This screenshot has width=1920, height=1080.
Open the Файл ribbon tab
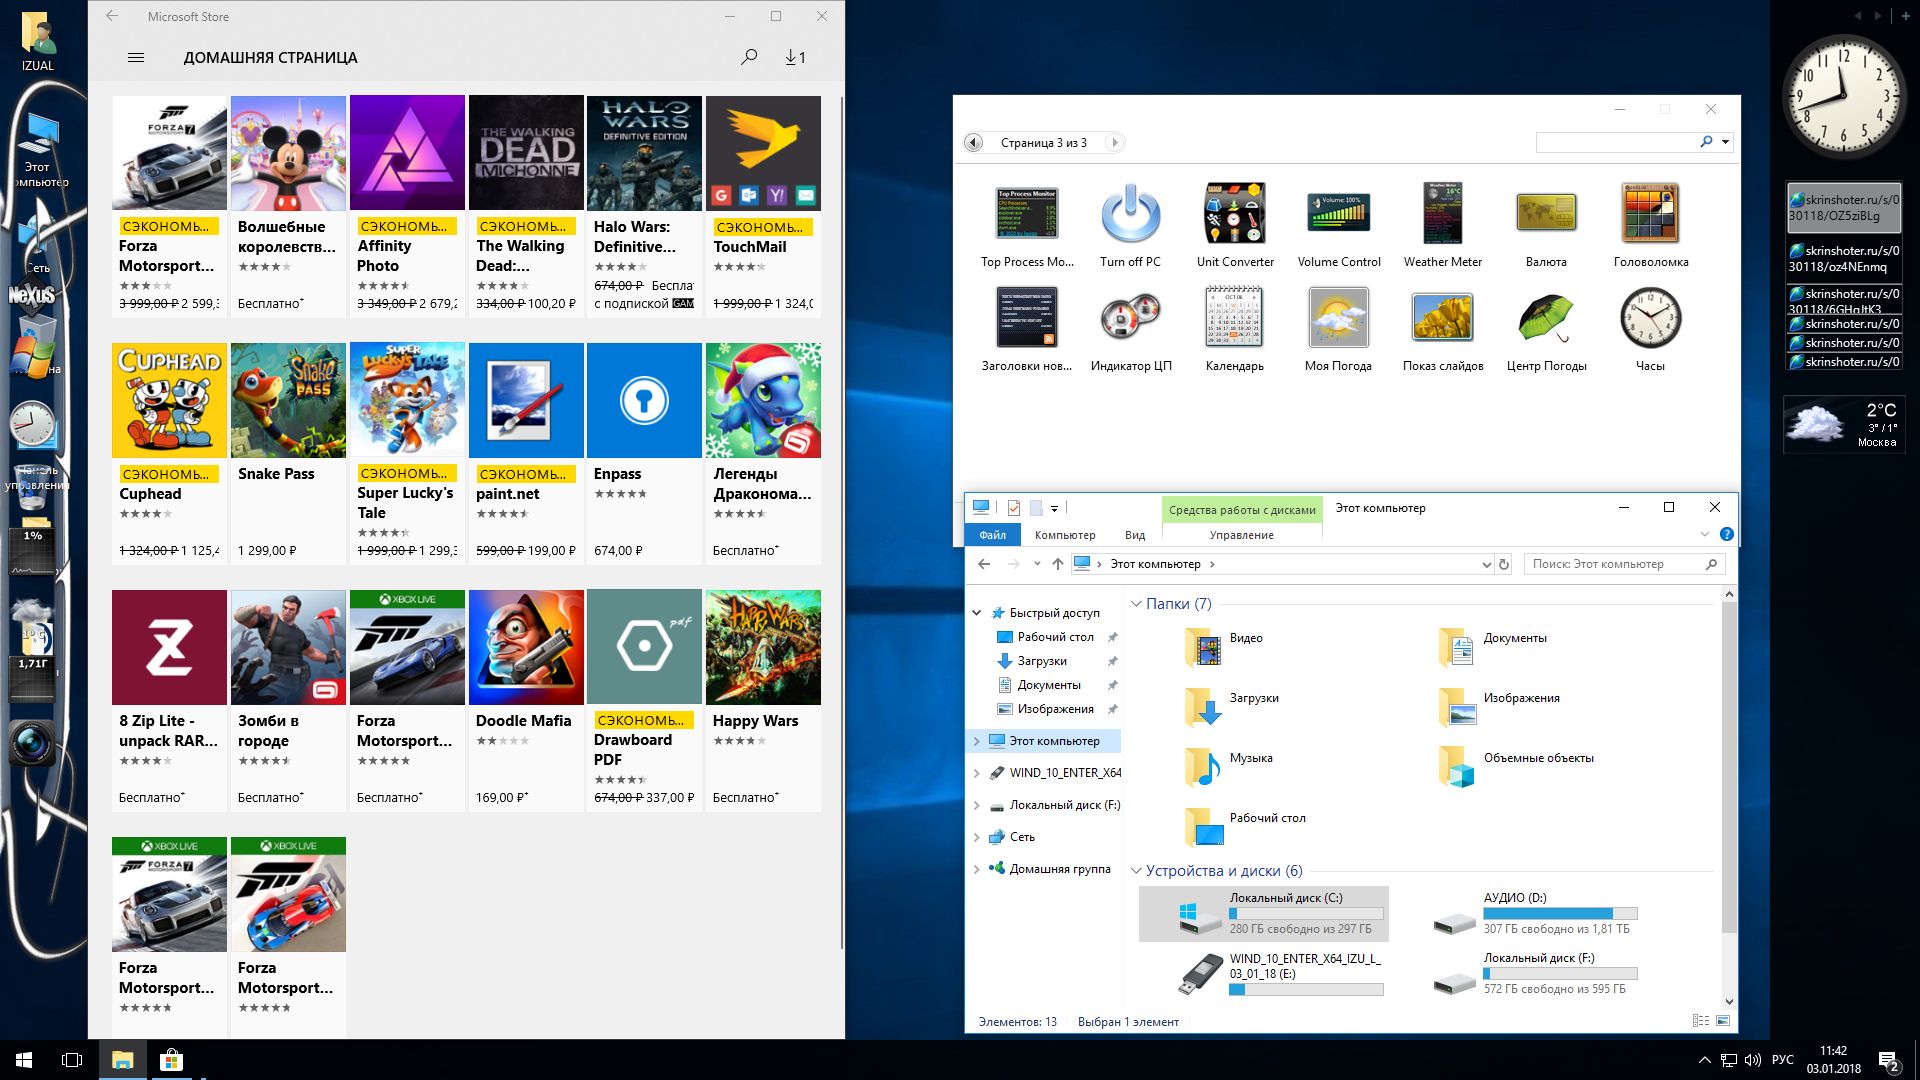click(x=992, y=535)
